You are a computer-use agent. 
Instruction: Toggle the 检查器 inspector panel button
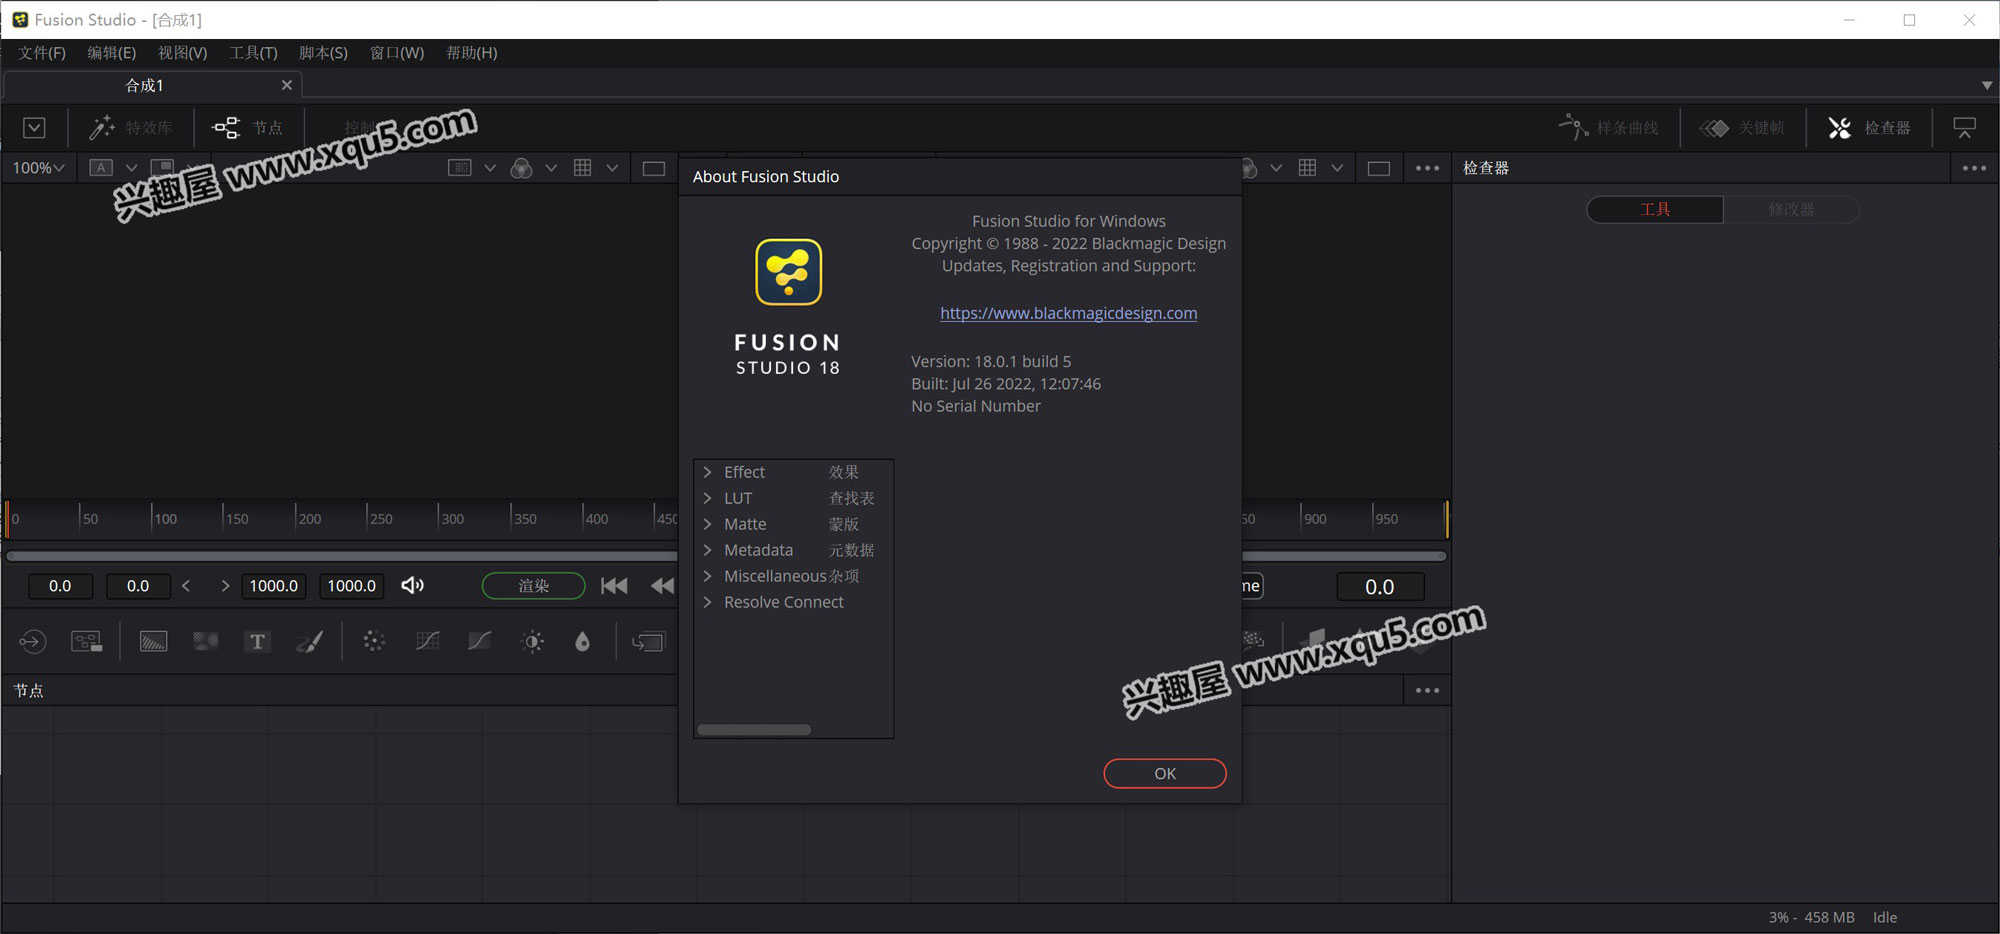[1869, 128]
